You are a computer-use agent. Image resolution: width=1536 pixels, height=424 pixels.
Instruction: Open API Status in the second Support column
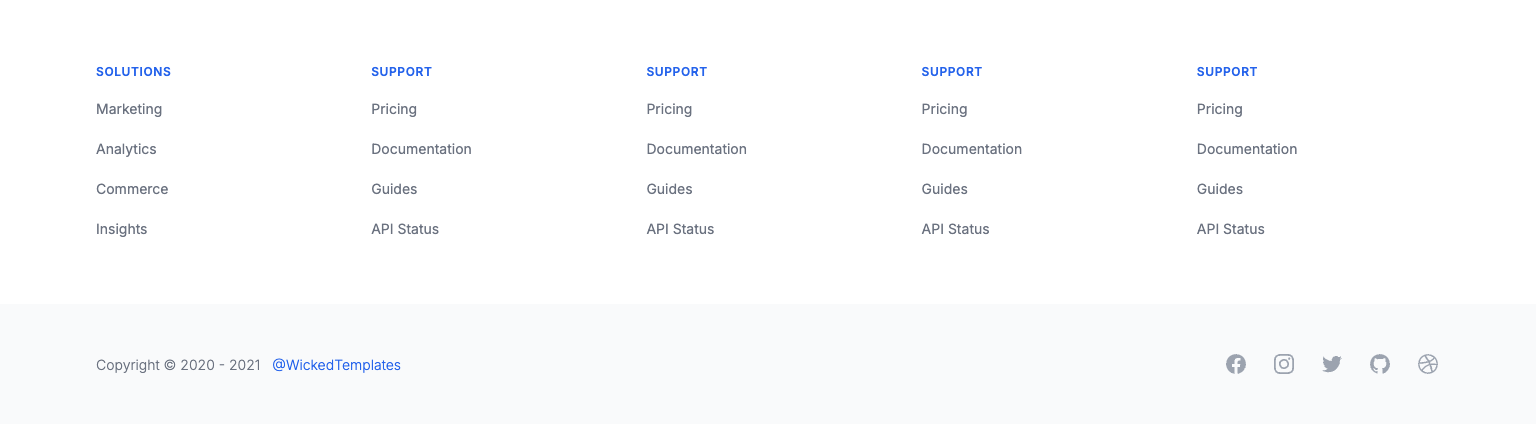coord(680,229)
